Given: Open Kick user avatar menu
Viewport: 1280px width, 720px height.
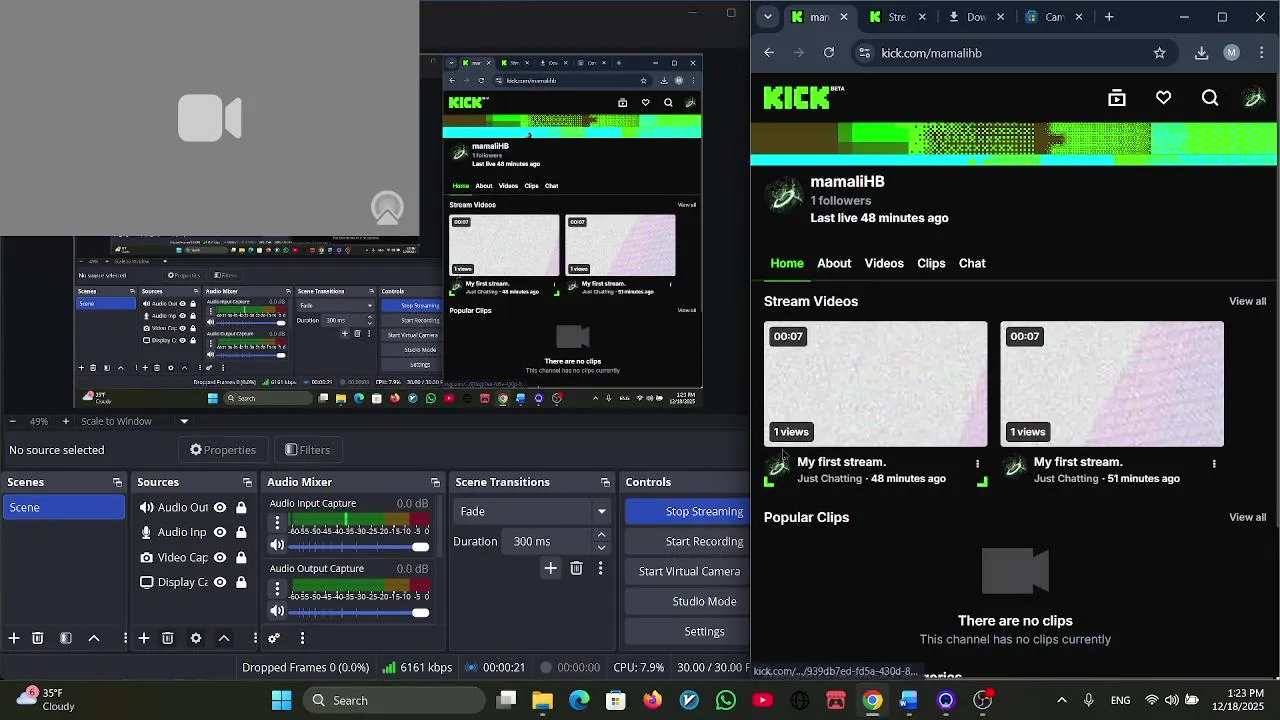Looking at the screenshot, I should (1254, 98).
